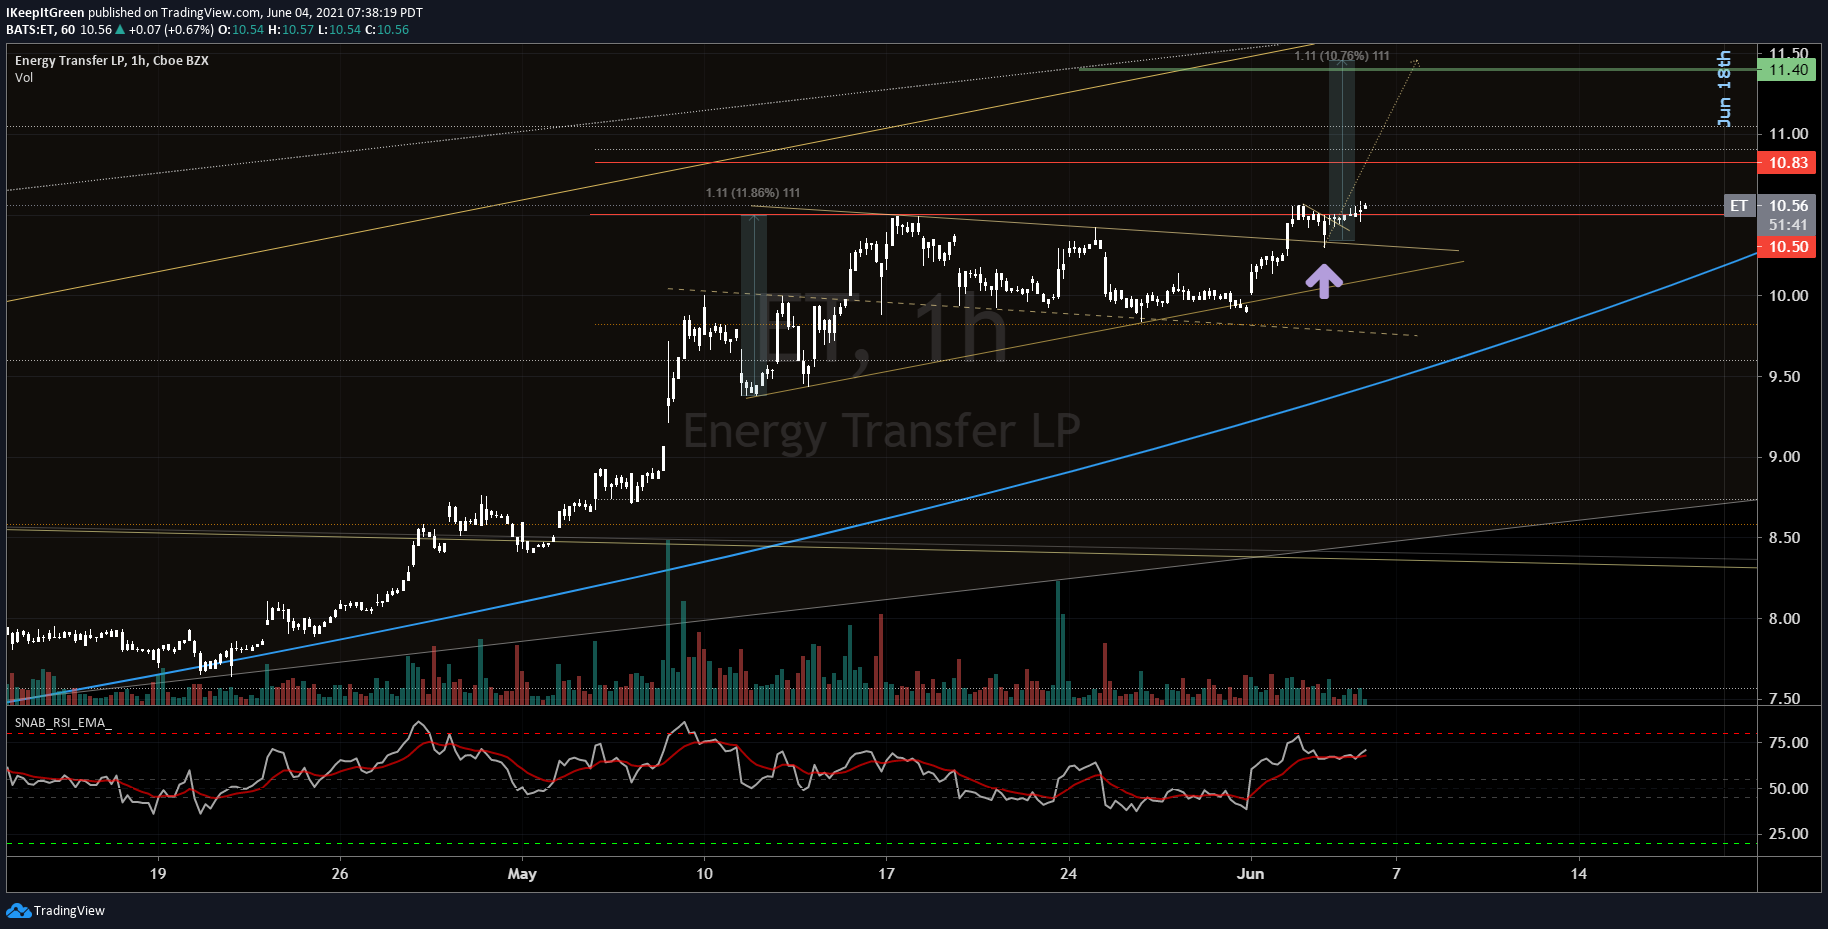Click the 50.00 RSI axis label
The height and width of the screenshot is (929, 1828).
[x=1788, y=789]
